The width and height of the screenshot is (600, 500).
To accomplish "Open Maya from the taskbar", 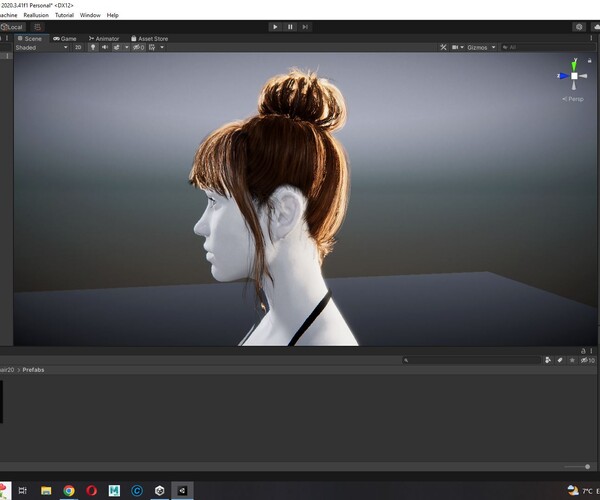I will click(114, 490).
